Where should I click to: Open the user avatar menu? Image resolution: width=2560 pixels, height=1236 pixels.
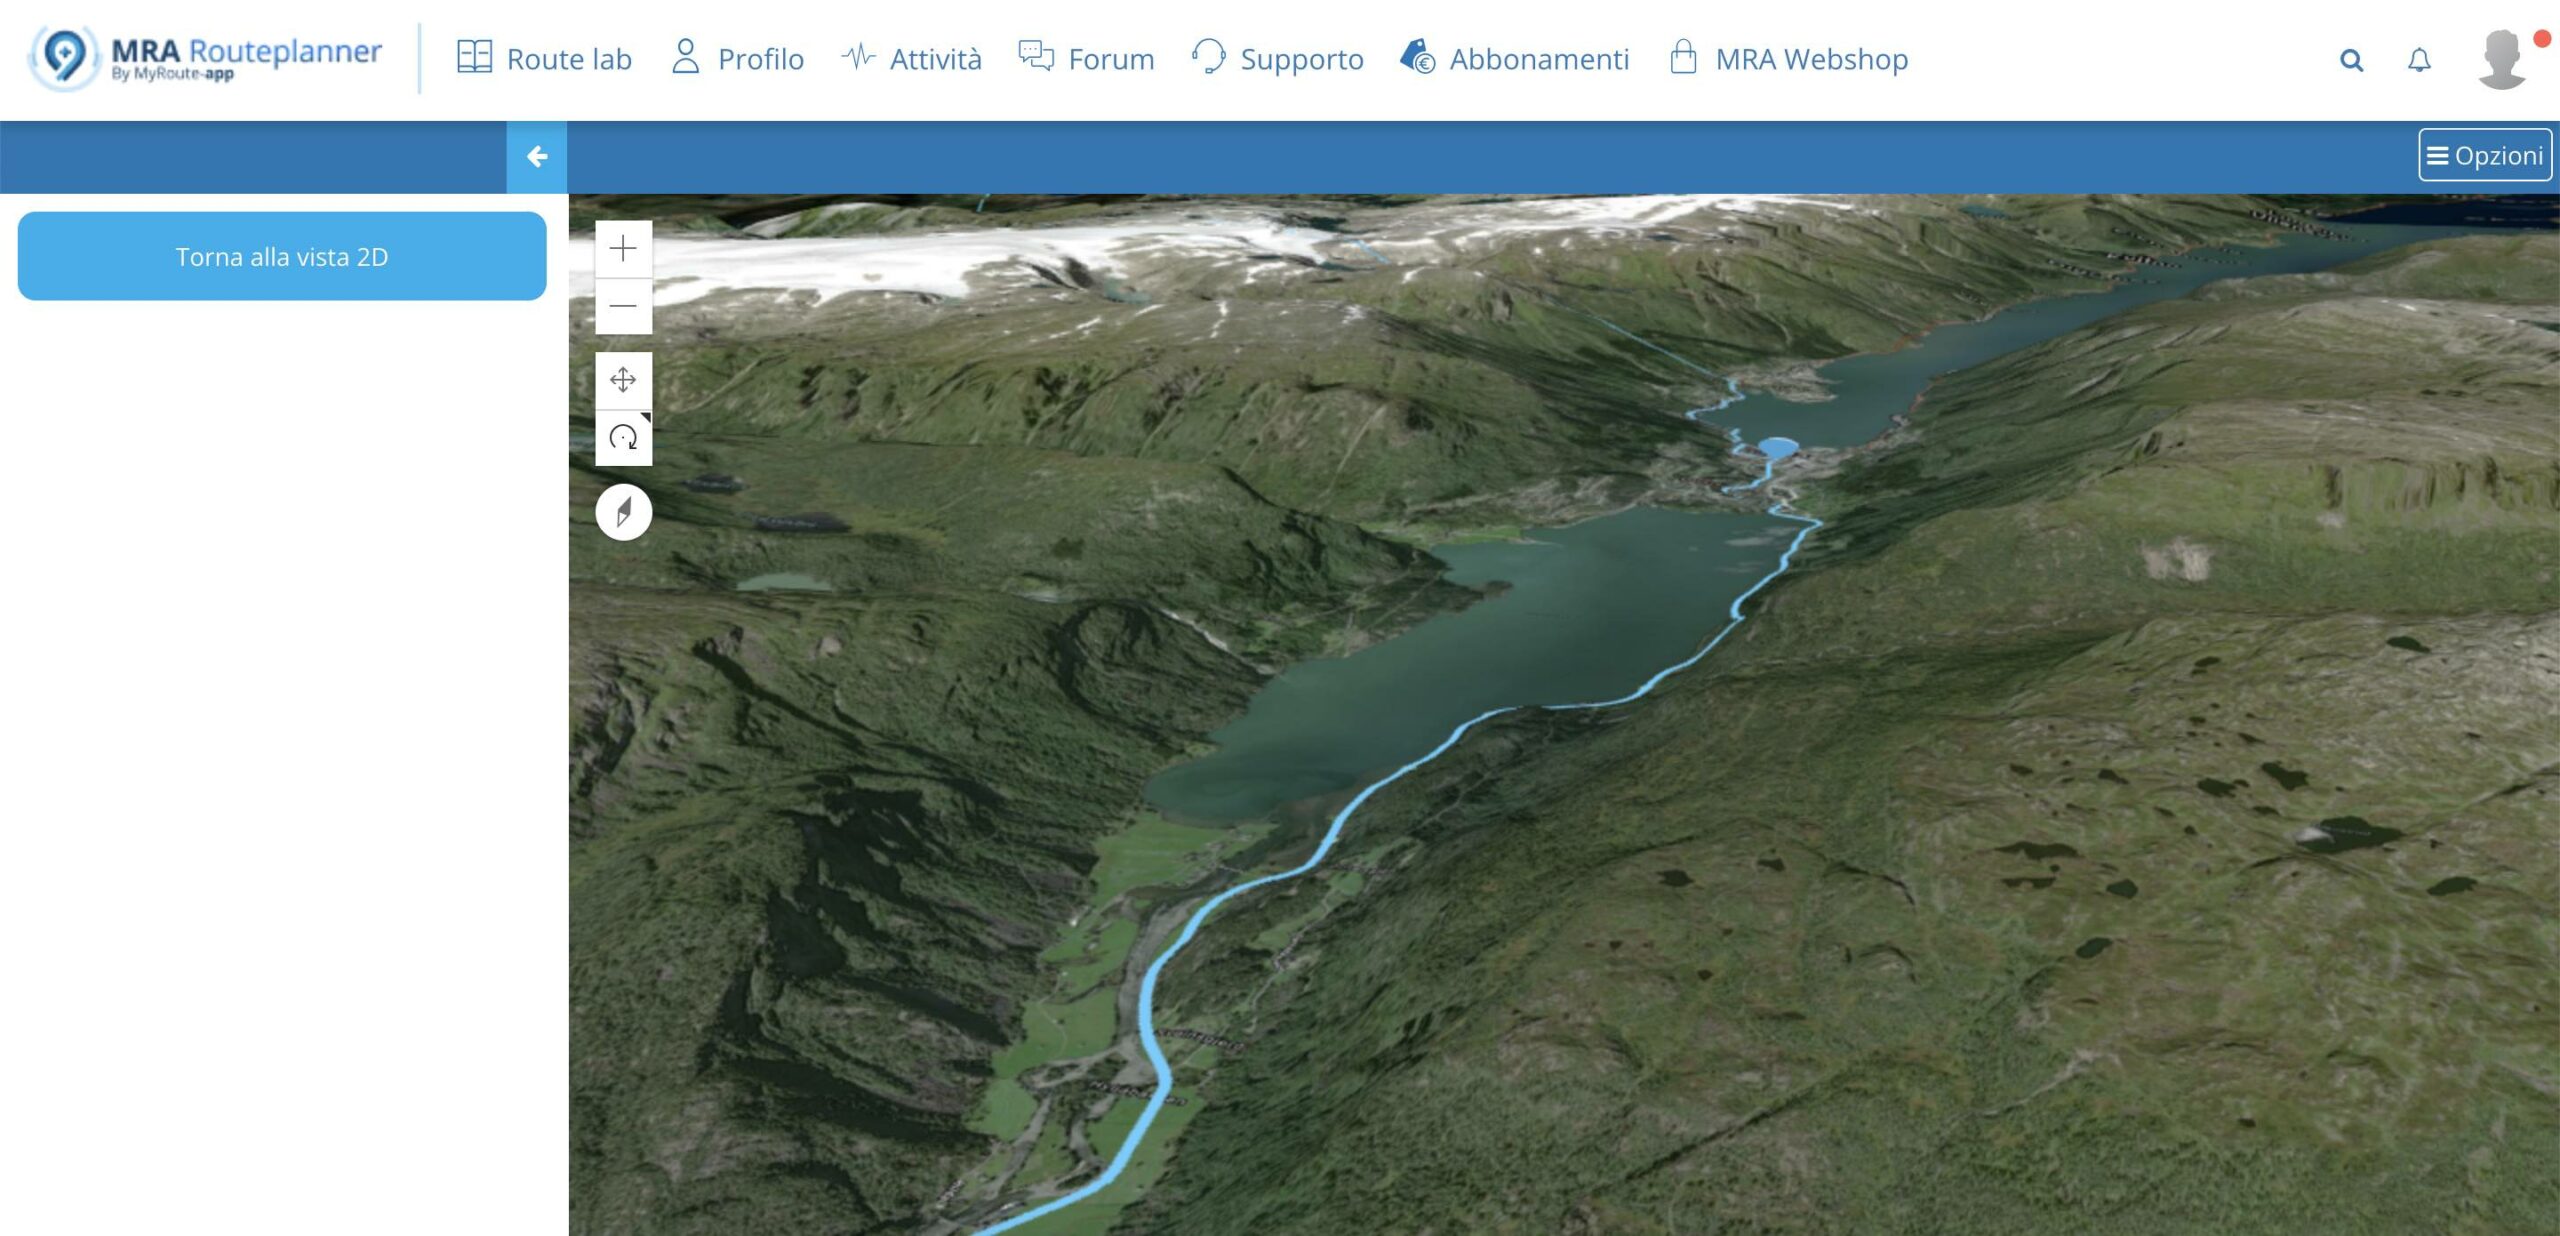(x=2502, y=60)
